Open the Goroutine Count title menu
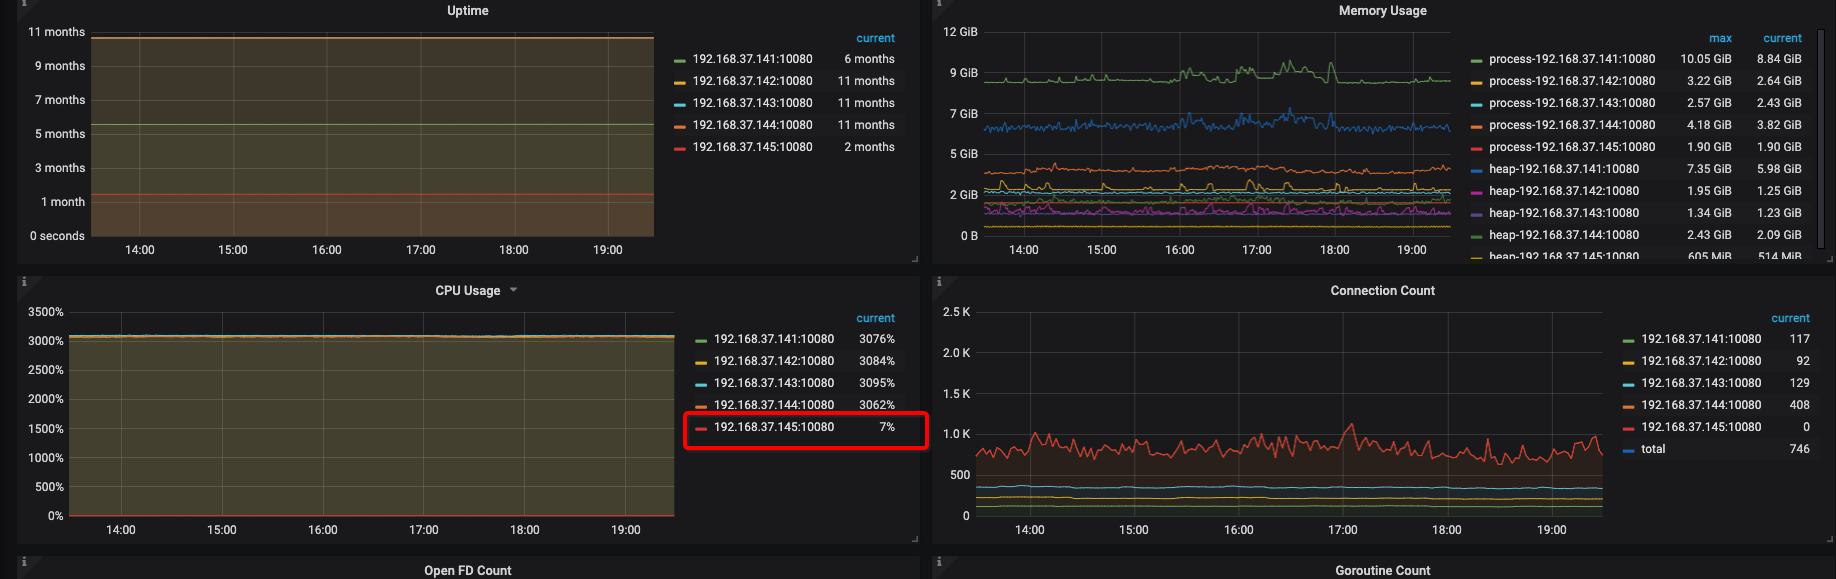This screenshot has width=1836, height=579. [1382, 570]
